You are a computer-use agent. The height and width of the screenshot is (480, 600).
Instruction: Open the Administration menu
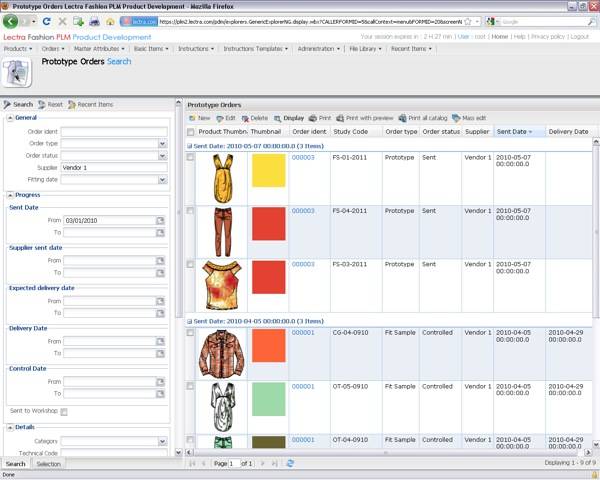pyautogui.click(x=318, y=49)
